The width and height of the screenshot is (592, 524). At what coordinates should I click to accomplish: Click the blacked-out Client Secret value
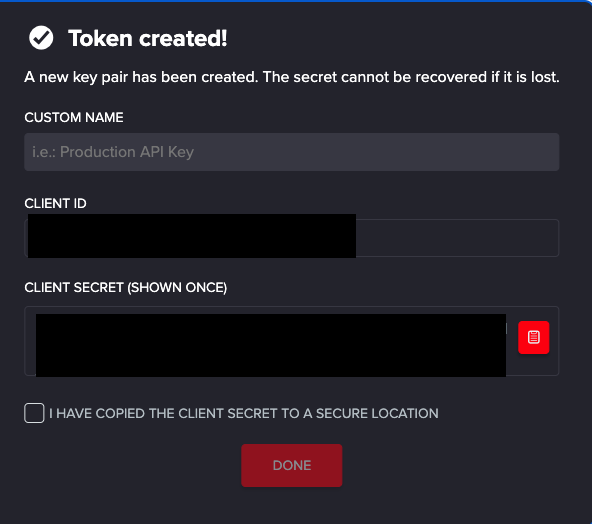pyautogui.click(x=271, y=345)
